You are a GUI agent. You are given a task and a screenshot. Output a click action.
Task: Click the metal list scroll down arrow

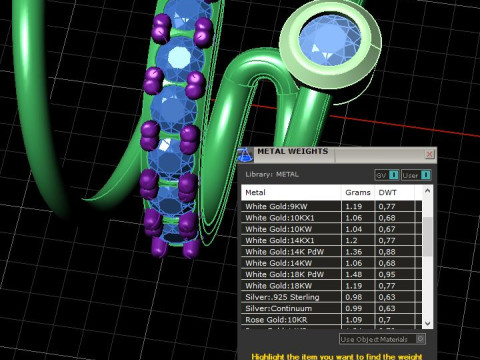pos(428,324)
